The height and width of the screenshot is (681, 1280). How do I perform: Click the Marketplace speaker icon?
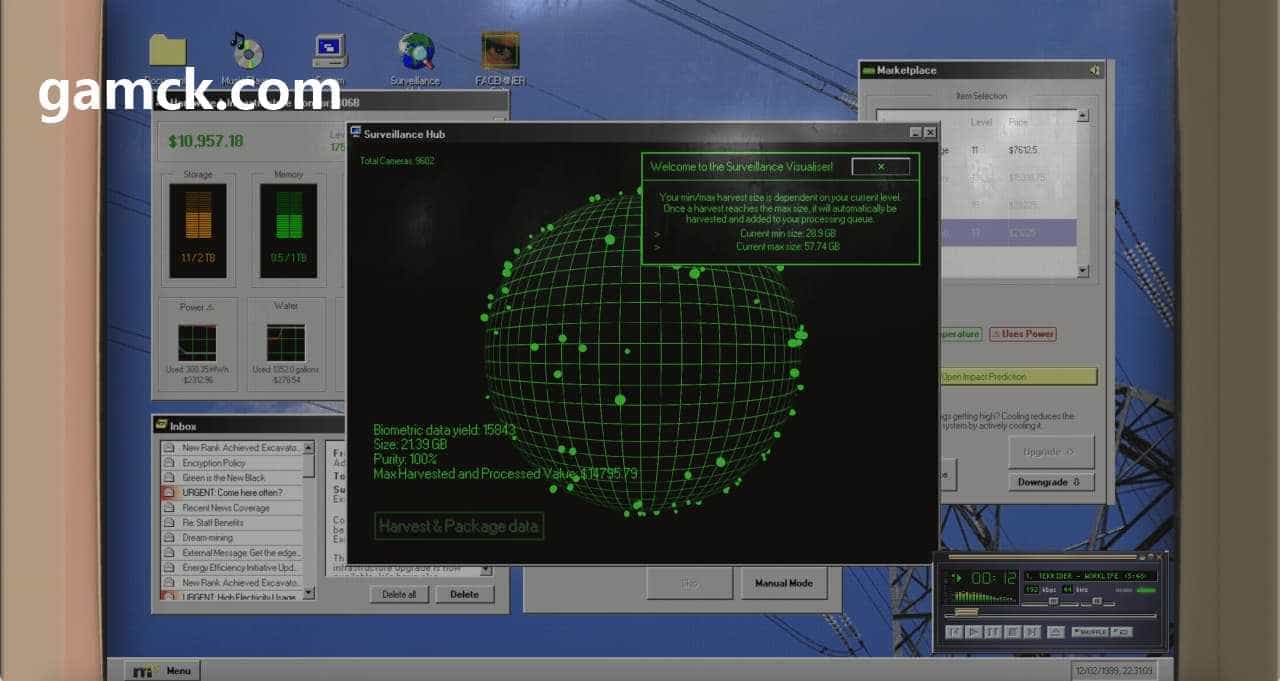coord(1095,70)
